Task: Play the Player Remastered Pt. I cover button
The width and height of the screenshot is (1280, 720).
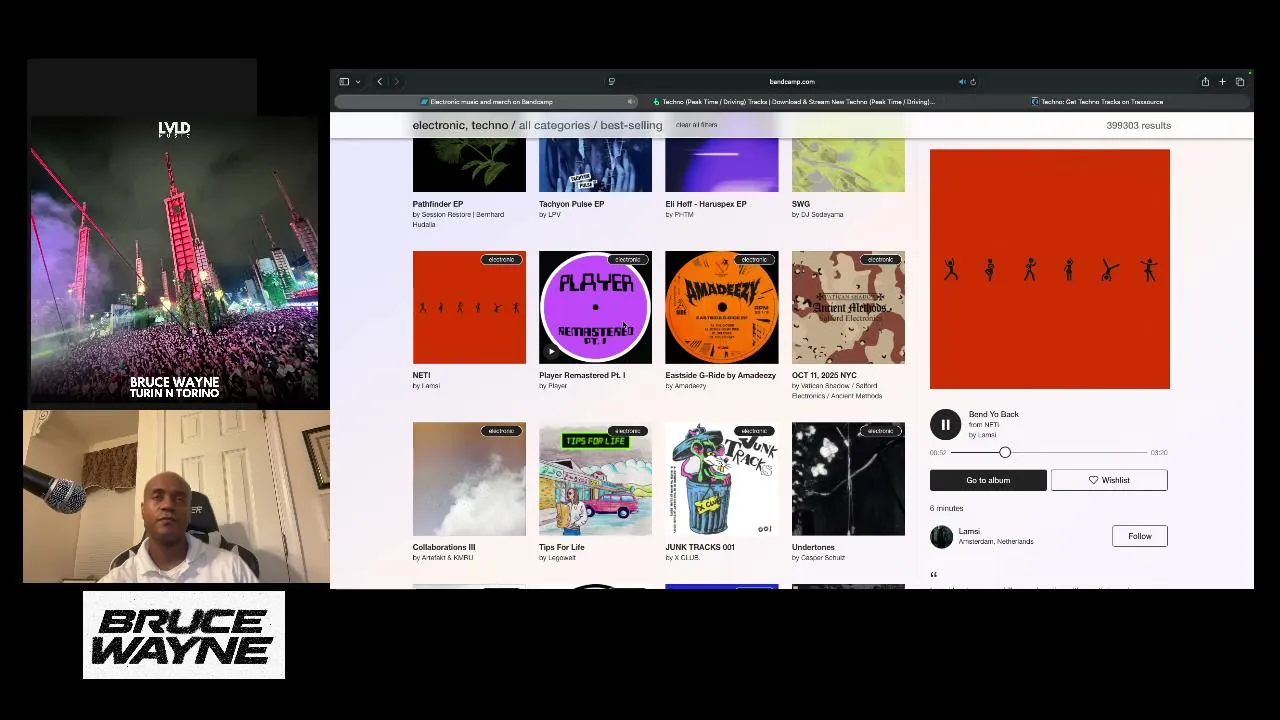Action: [x=551, y=351]
